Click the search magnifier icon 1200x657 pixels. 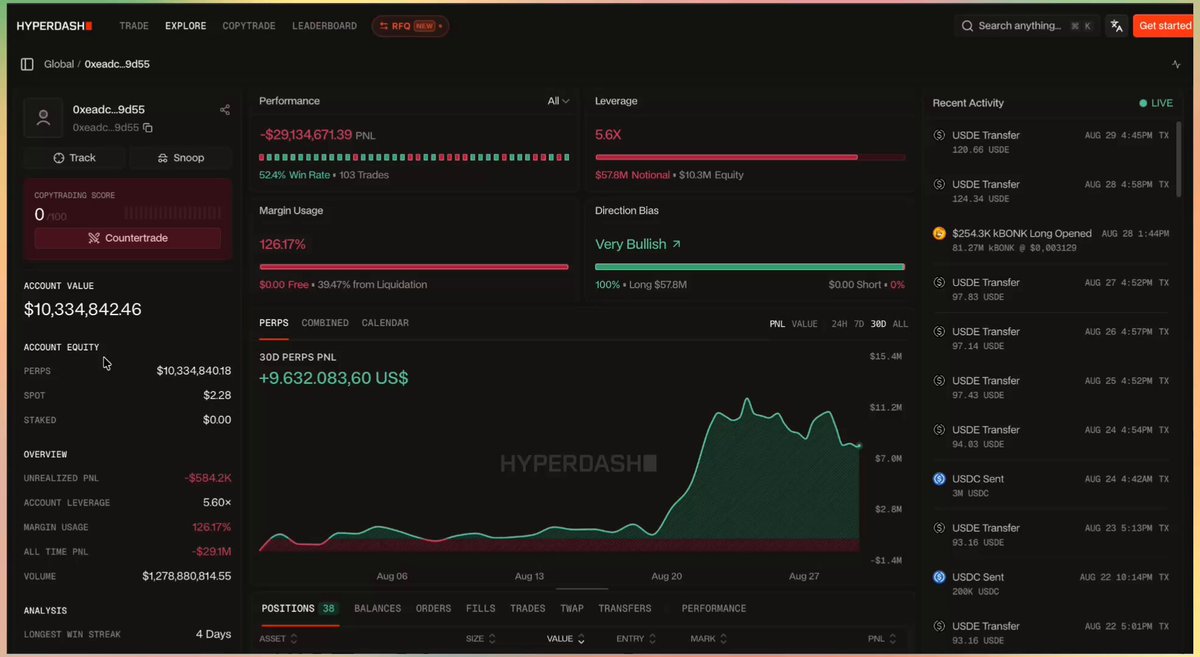tap(967, 26)
